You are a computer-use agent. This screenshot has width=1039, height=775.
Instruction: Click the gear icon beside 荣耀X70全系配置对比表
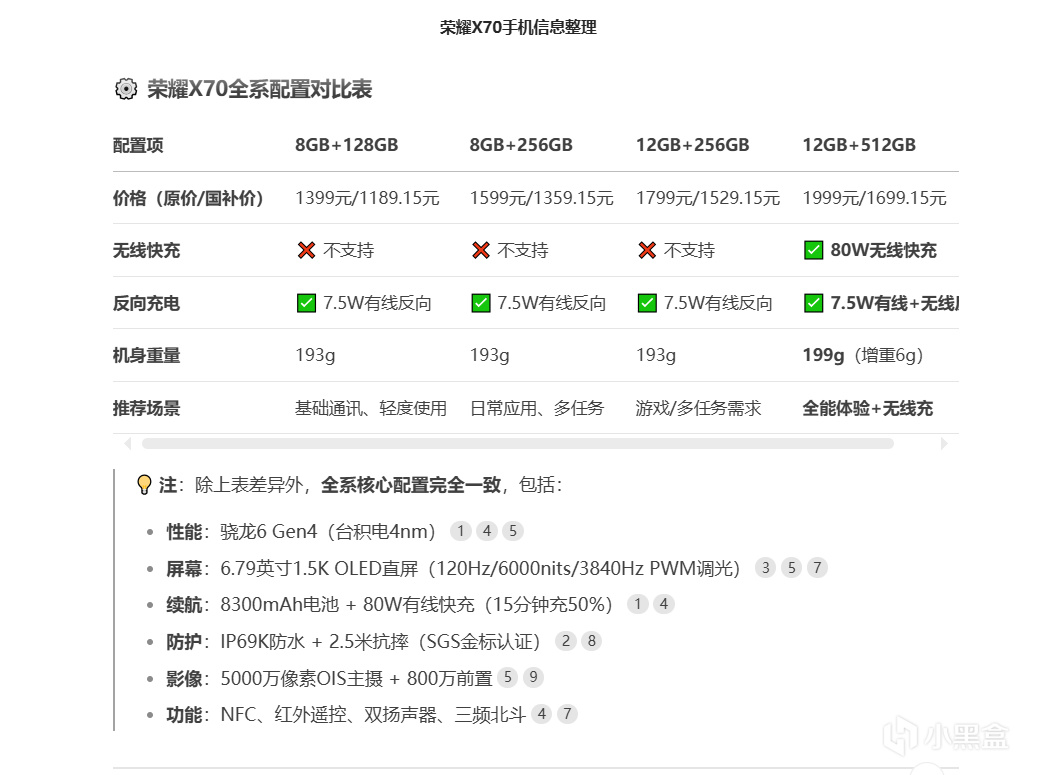126,89
